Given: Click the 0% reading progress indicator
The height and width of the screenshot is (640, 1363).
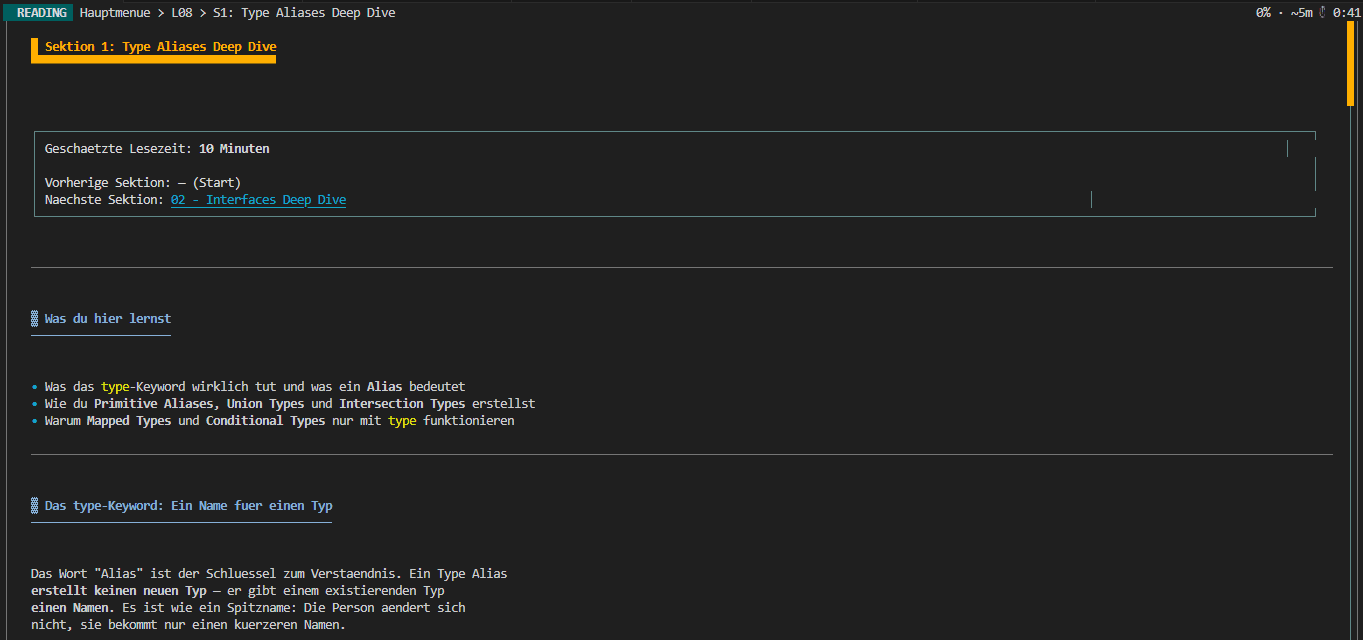Looking at the screenshot, I should 1264,13.
